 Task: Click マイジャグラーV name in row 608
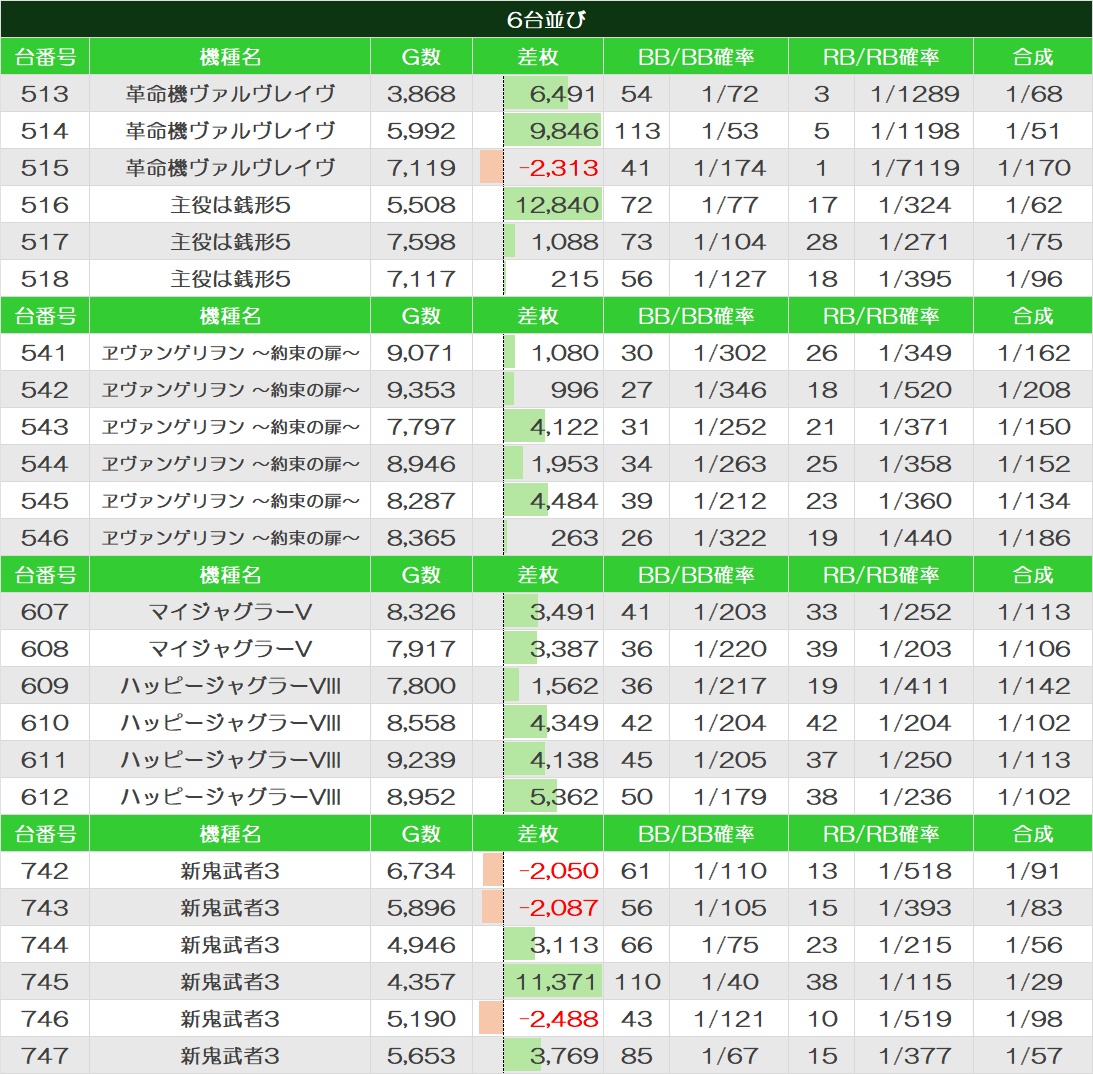click(x=230, y=648)
